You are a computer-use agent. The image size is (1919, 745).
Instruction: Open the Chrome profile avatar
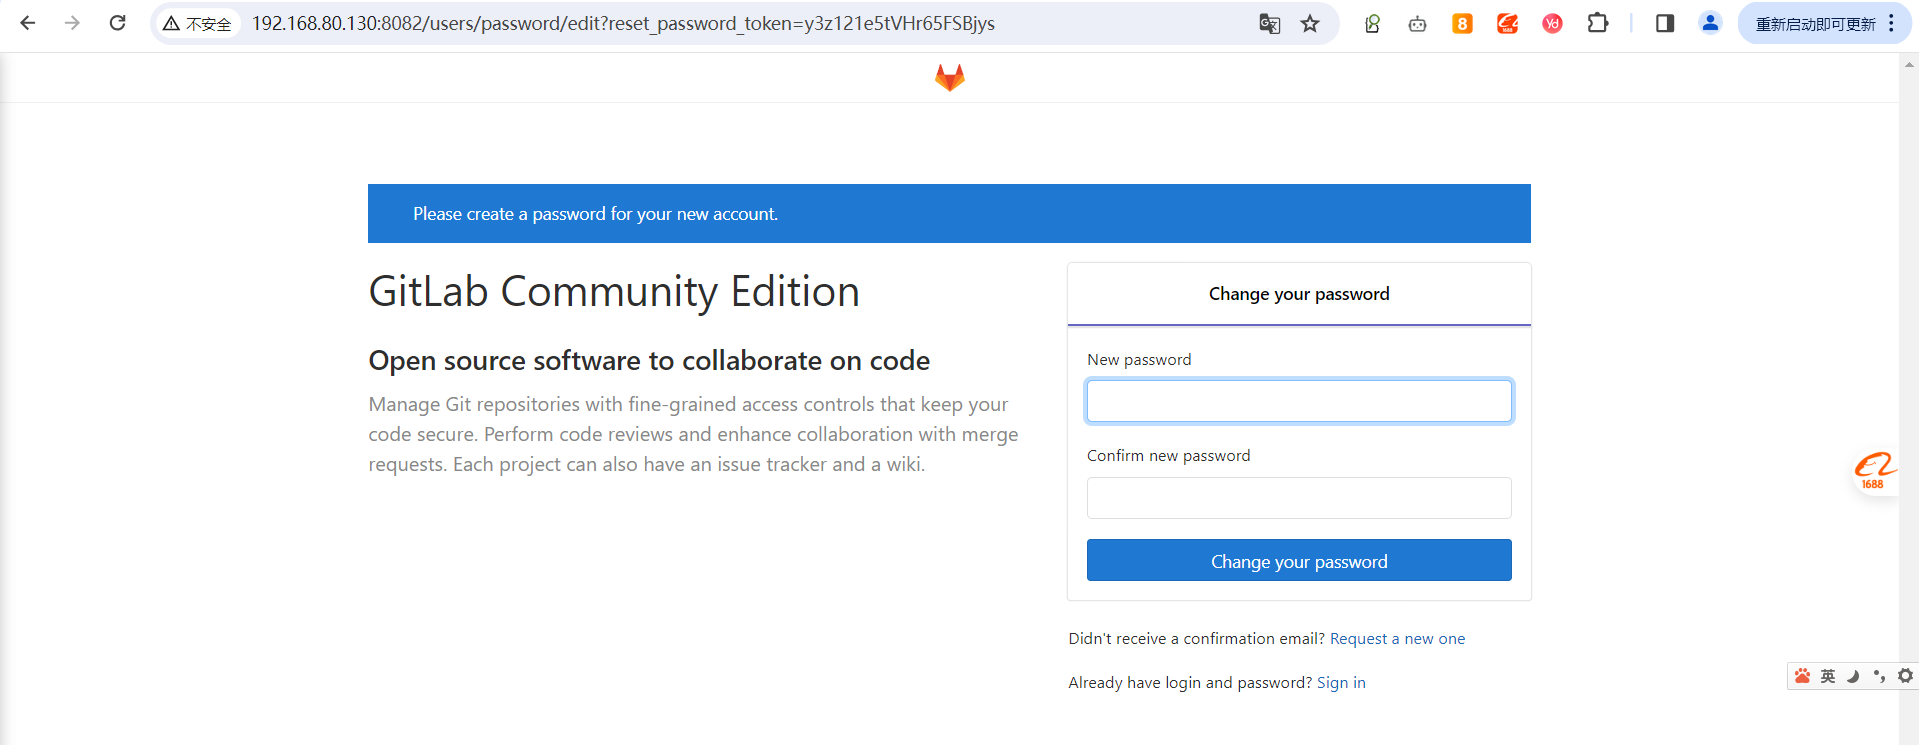point(1710,23)
